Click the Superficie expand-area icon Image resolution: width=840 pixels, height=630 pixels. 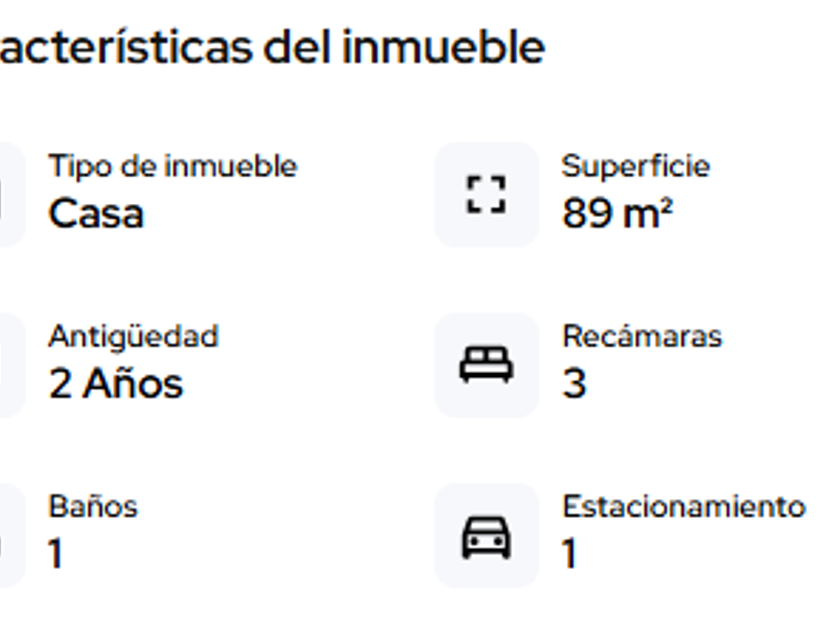pyautogui.click(x=486, y=194)
